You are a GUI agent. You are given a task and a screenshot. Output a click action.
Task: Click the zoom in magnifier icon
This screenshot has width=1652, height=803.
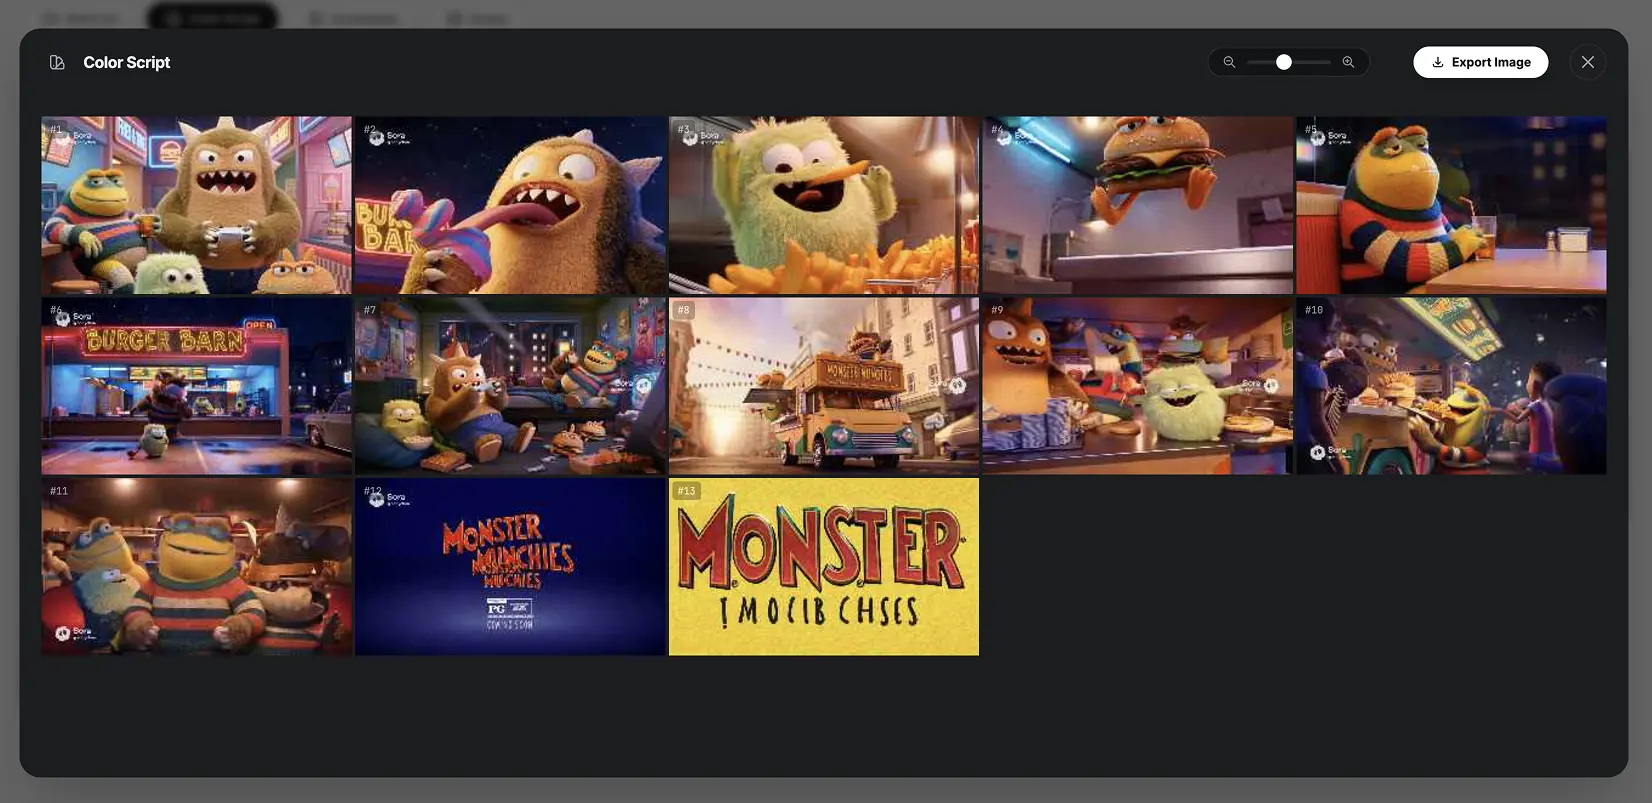(1348, 62)
